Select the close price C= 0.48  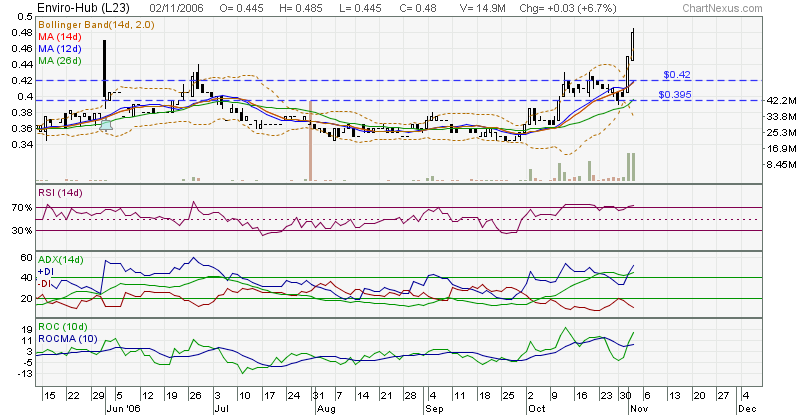tap(418, 8)
